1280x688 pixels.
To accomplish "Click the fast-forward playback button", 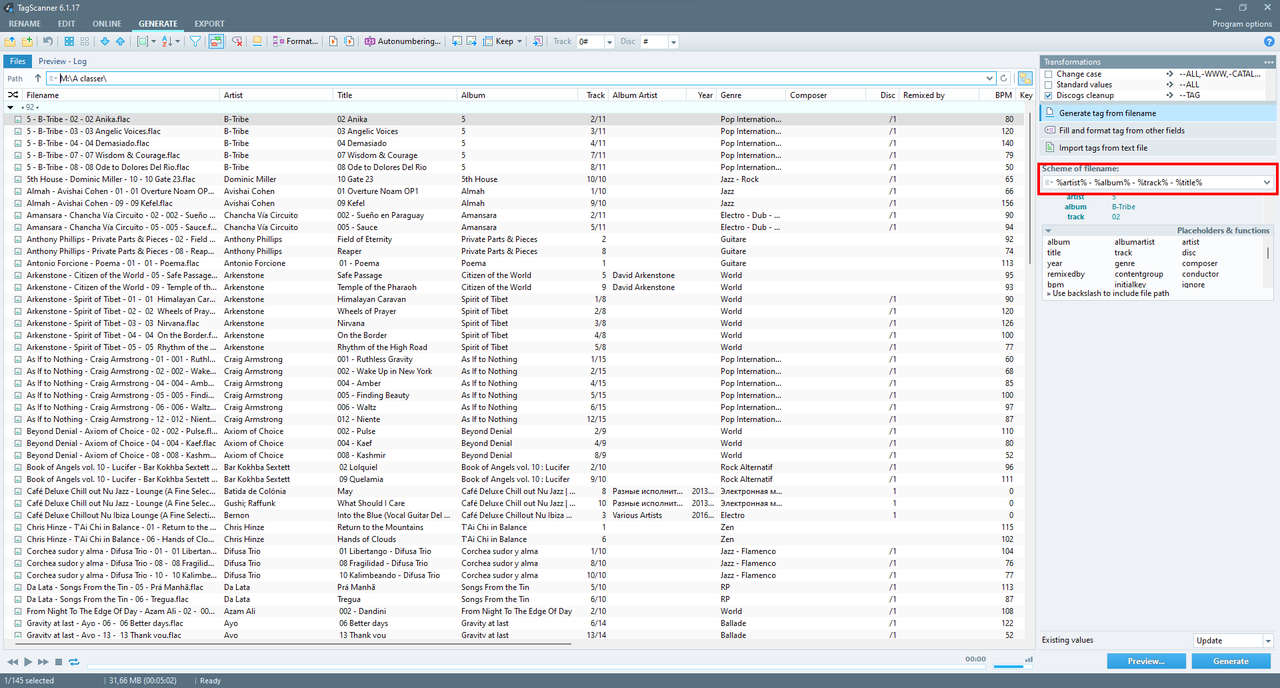I will 44,662.
